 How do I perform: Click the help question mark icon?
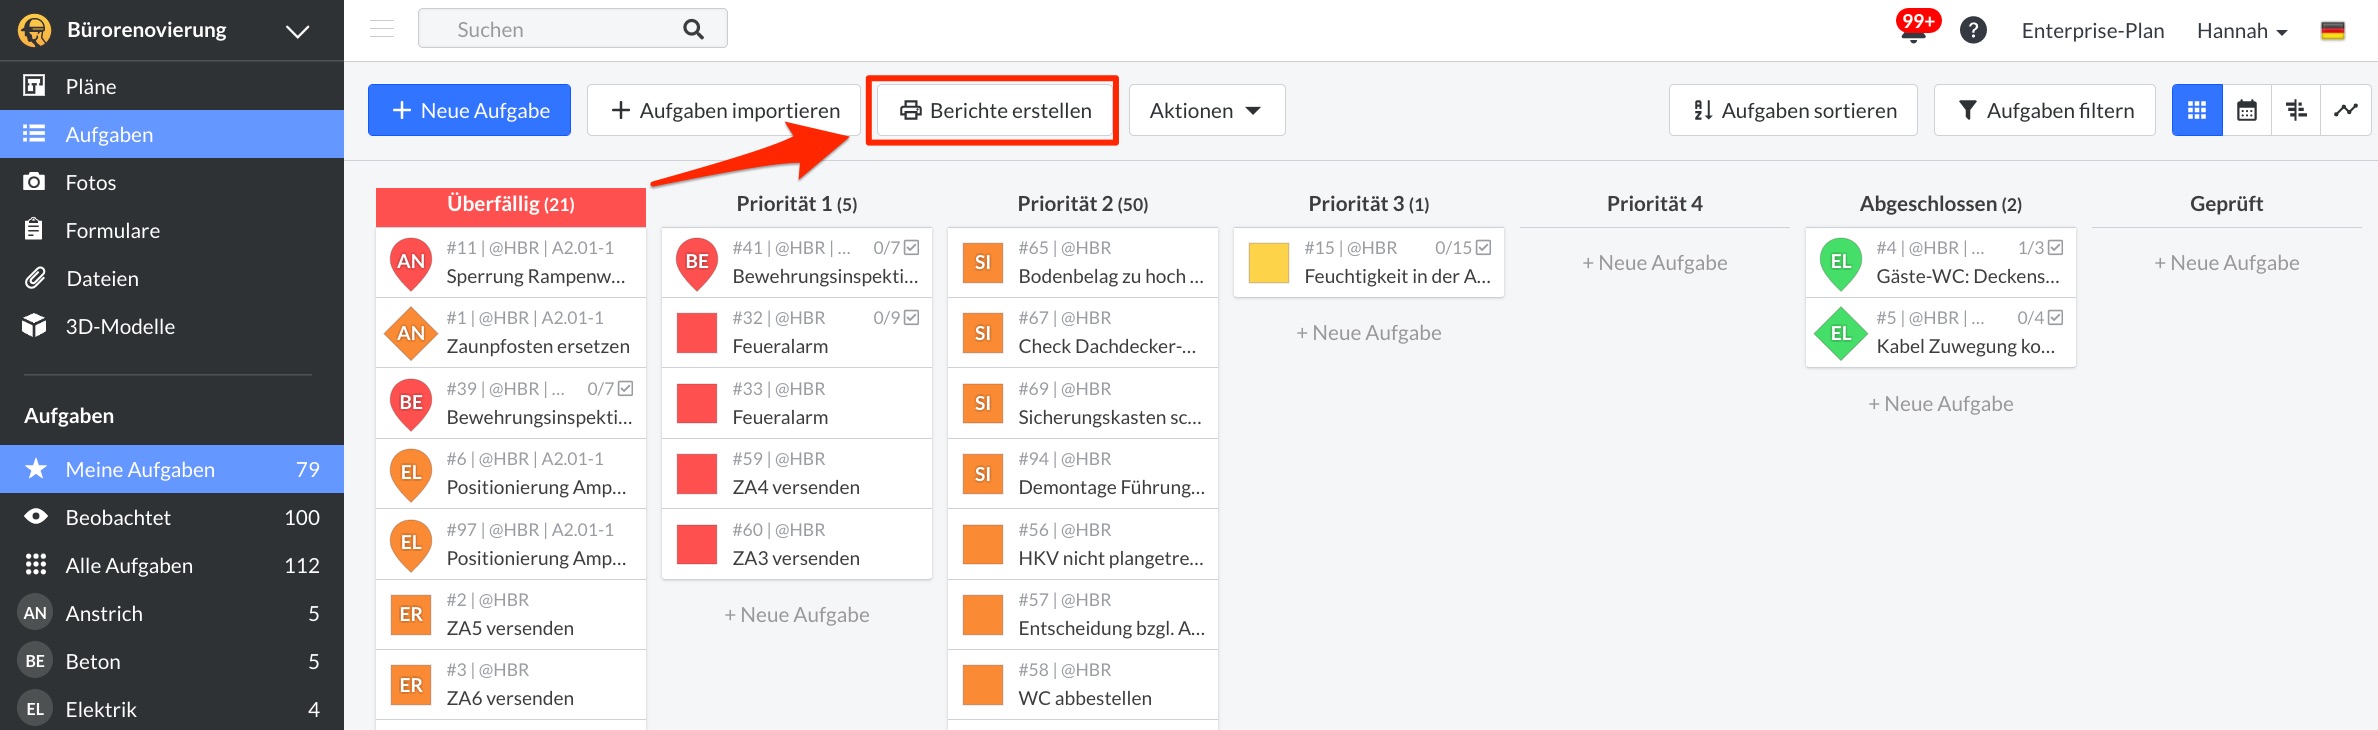[1973, 30]
